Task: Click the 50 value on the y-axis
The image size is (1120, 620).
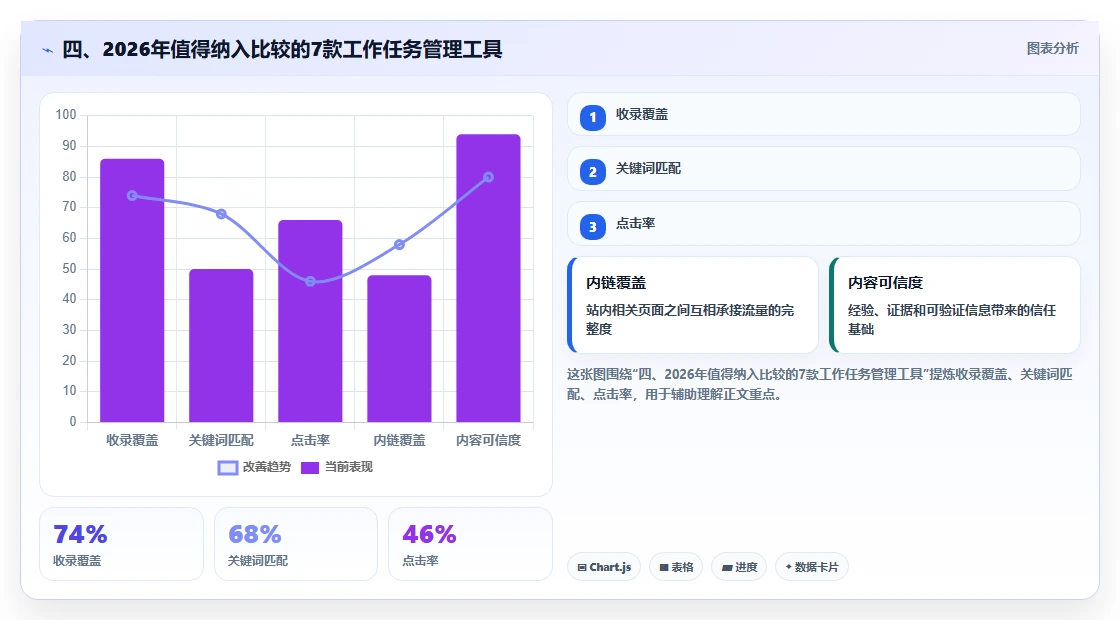Action: (69, 269)
